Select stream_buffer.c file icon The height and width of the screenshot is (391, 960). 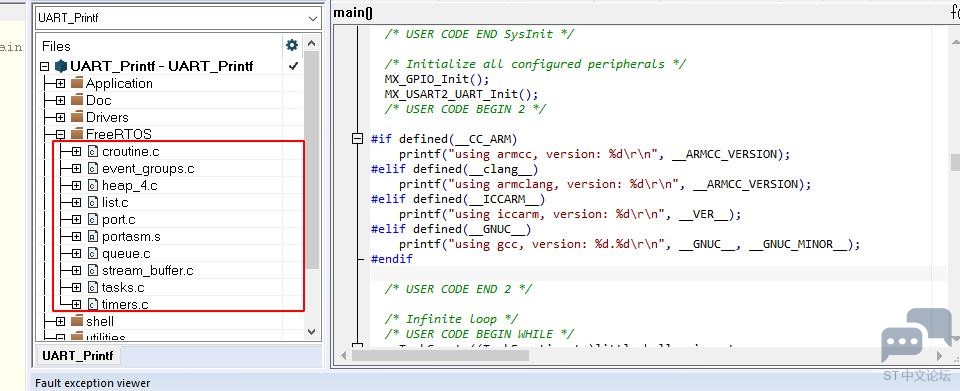(92, 270)
